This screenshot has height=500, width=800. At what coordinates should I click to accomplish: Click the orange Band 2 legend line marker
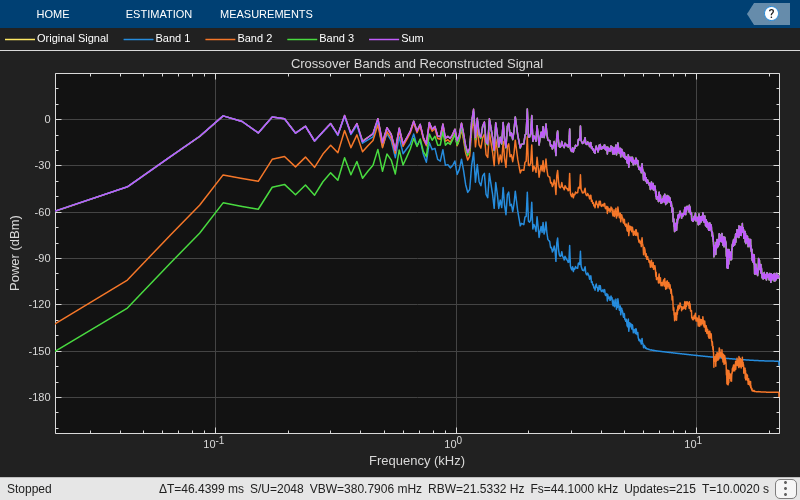pos(220,39)
